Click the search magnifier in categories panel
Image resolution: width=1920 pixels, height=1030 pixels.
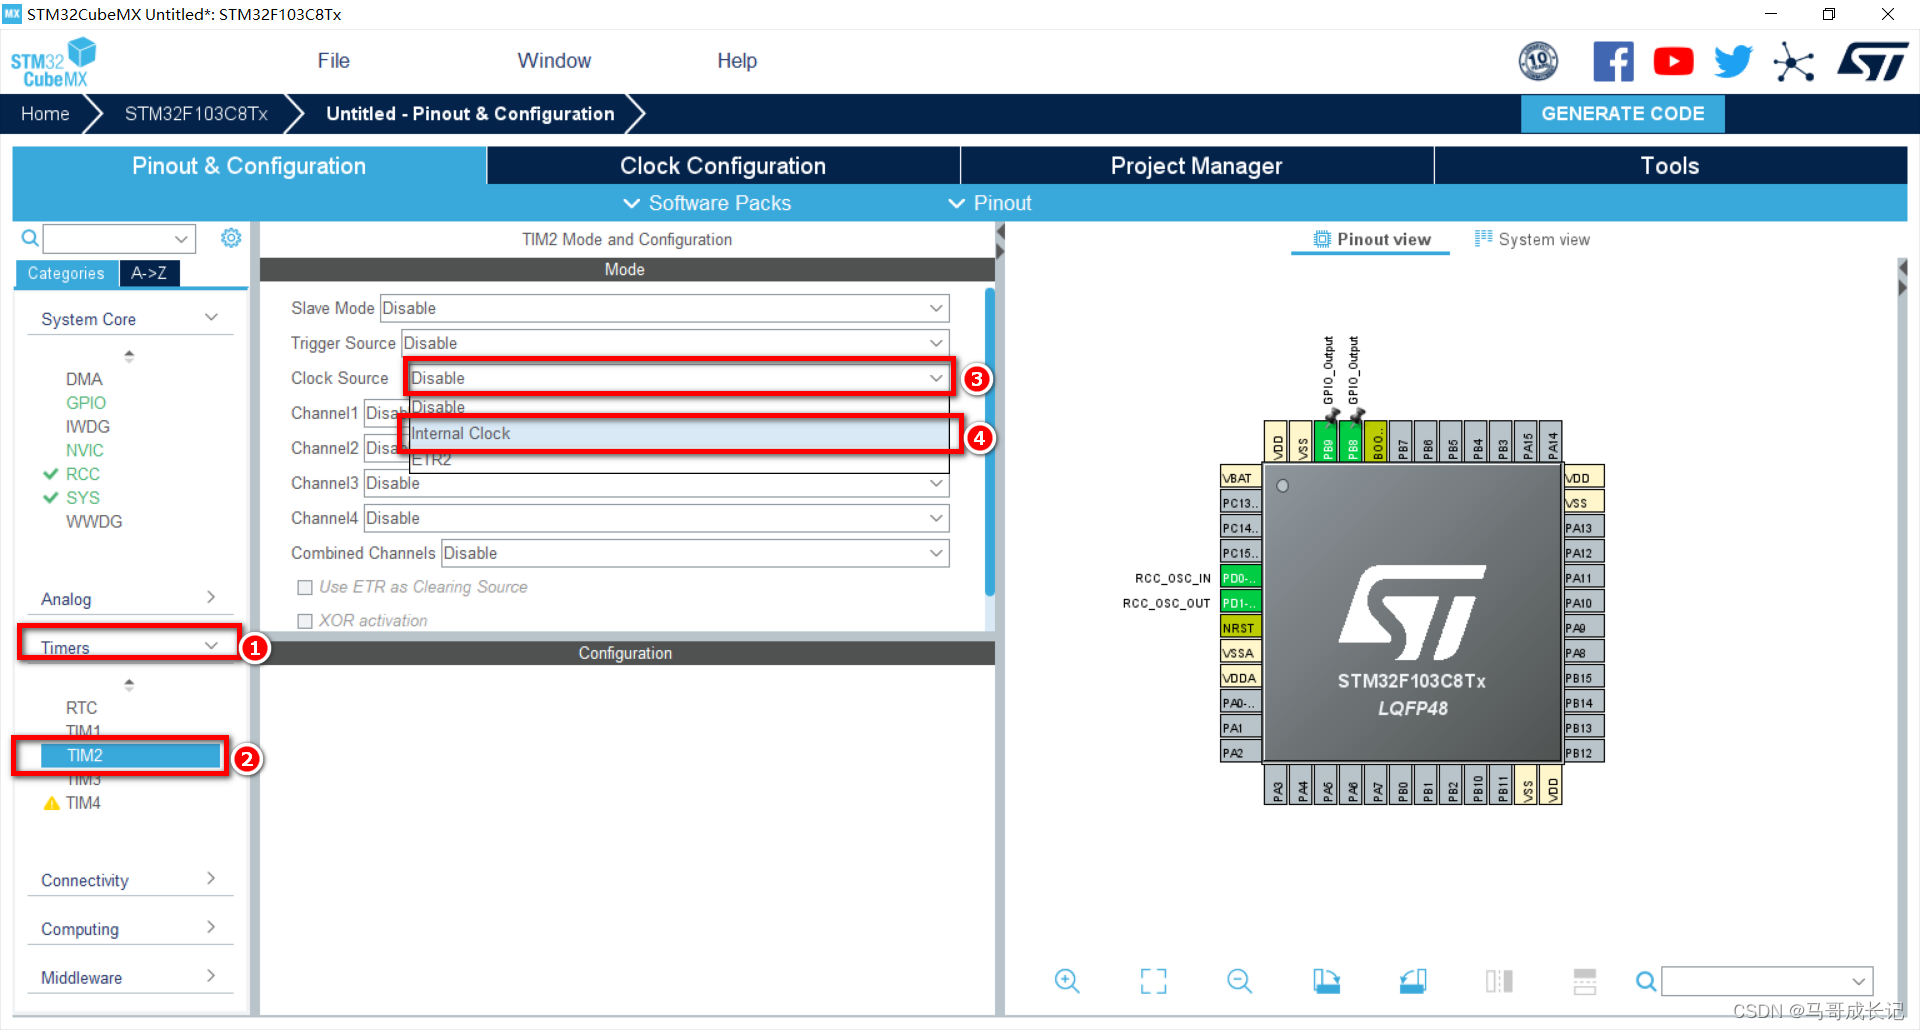click(30, 238)
